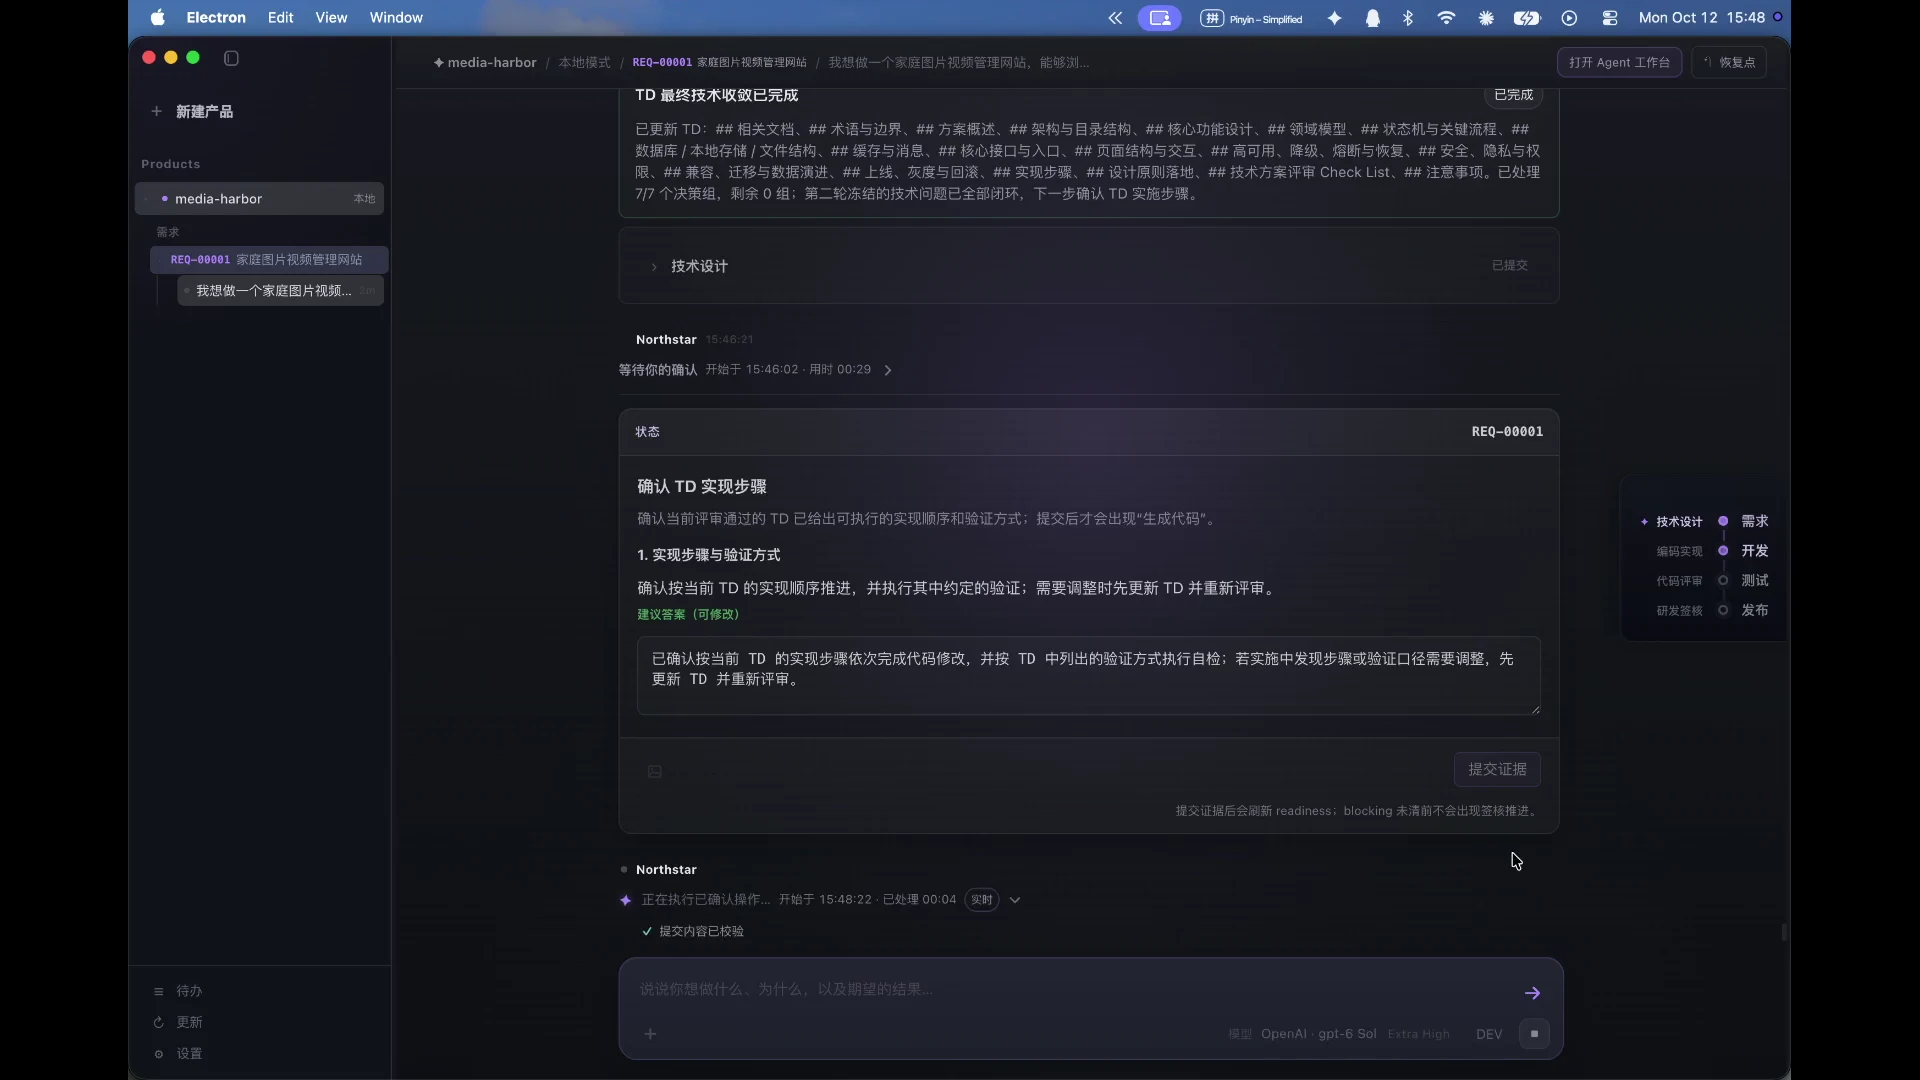This screenshot has height=1080, width=1920.
Task: Click the chat message input field
Action: (1075, 989)
